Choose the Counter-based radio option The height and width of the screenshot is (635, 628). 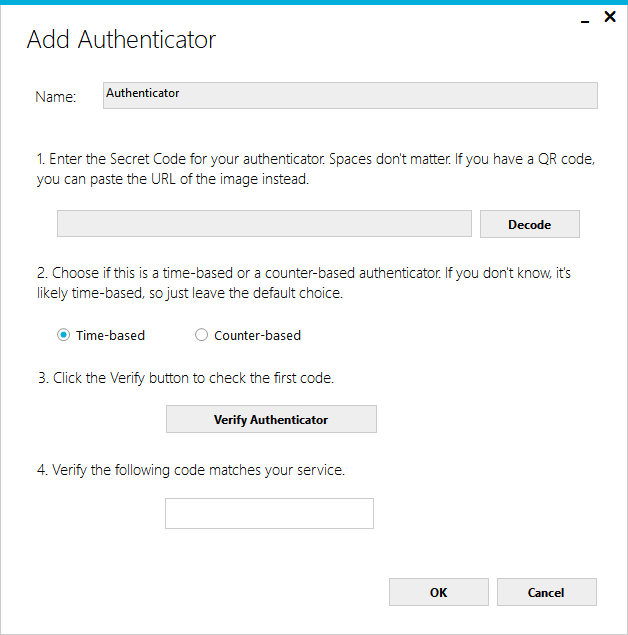coord(202,336)
